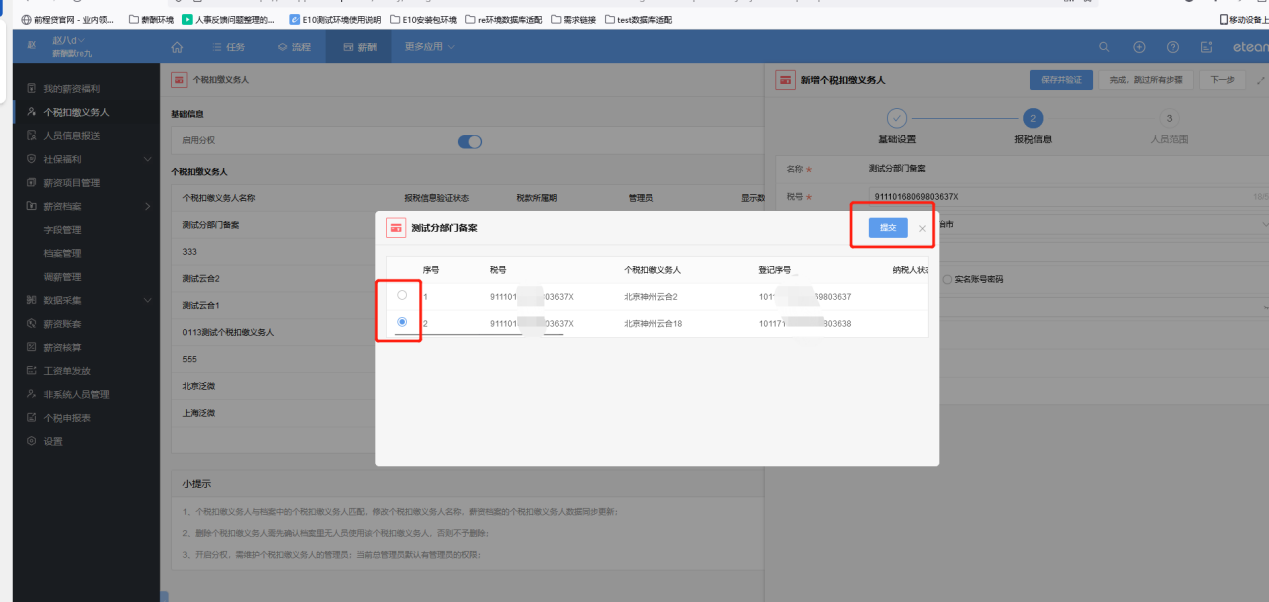Screen dimensions: 1269x602
Task: Open bookmark folder E10安装包环境
Action: tap(423, 19)
